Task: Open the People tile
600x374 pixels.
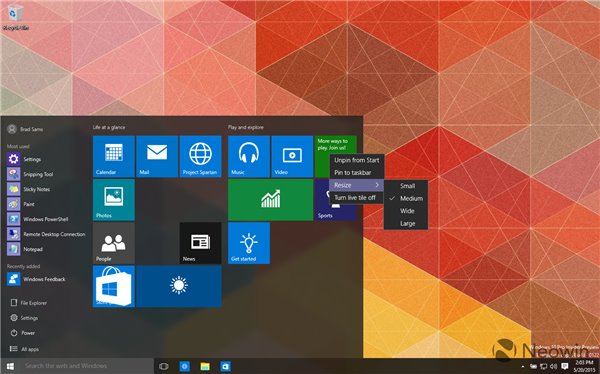Action: click(114, 243)
